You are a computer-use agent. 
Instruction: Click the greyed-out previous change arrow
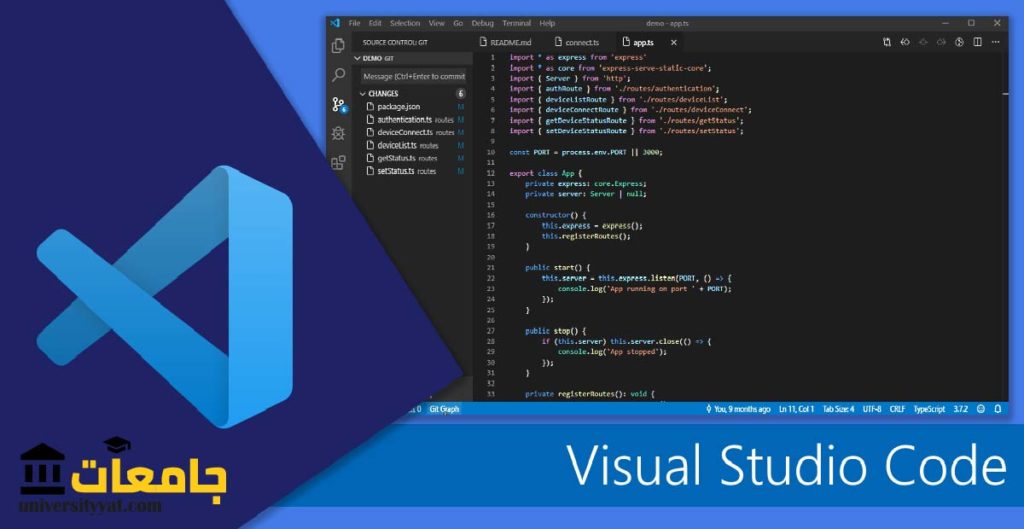click(923, 42)
